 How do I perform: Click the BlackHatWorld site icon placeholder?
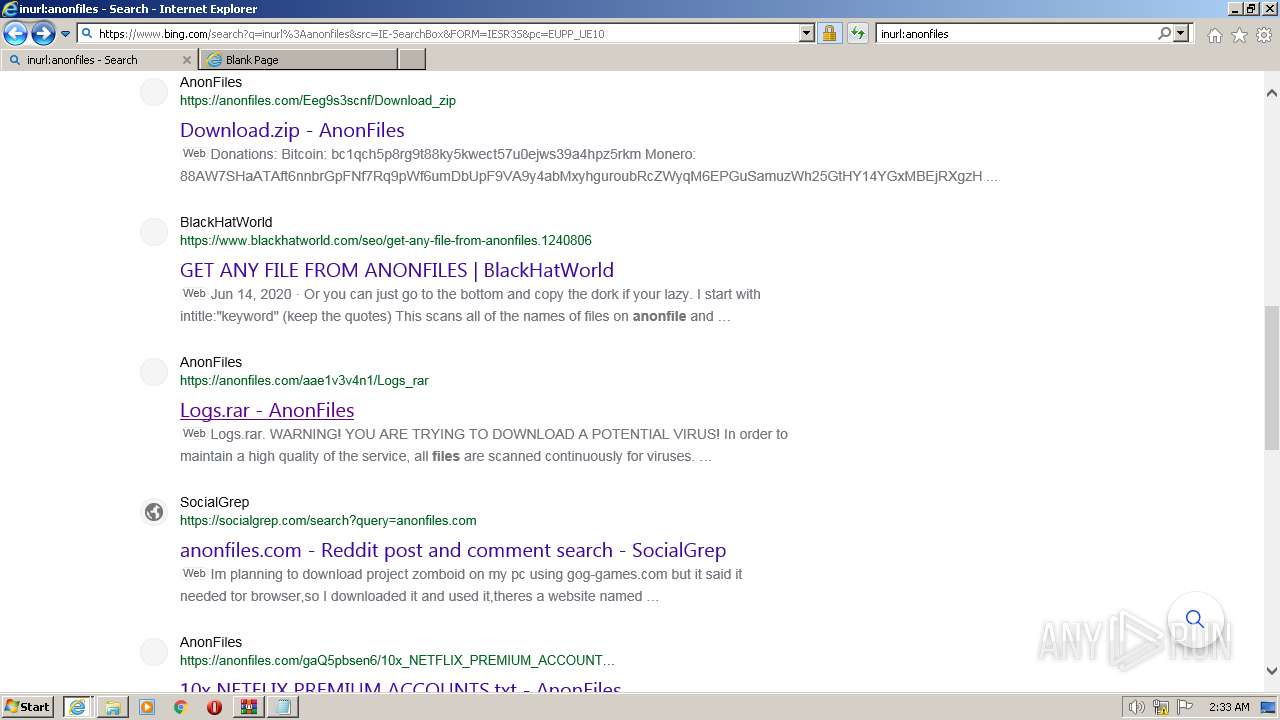point(154,232)
